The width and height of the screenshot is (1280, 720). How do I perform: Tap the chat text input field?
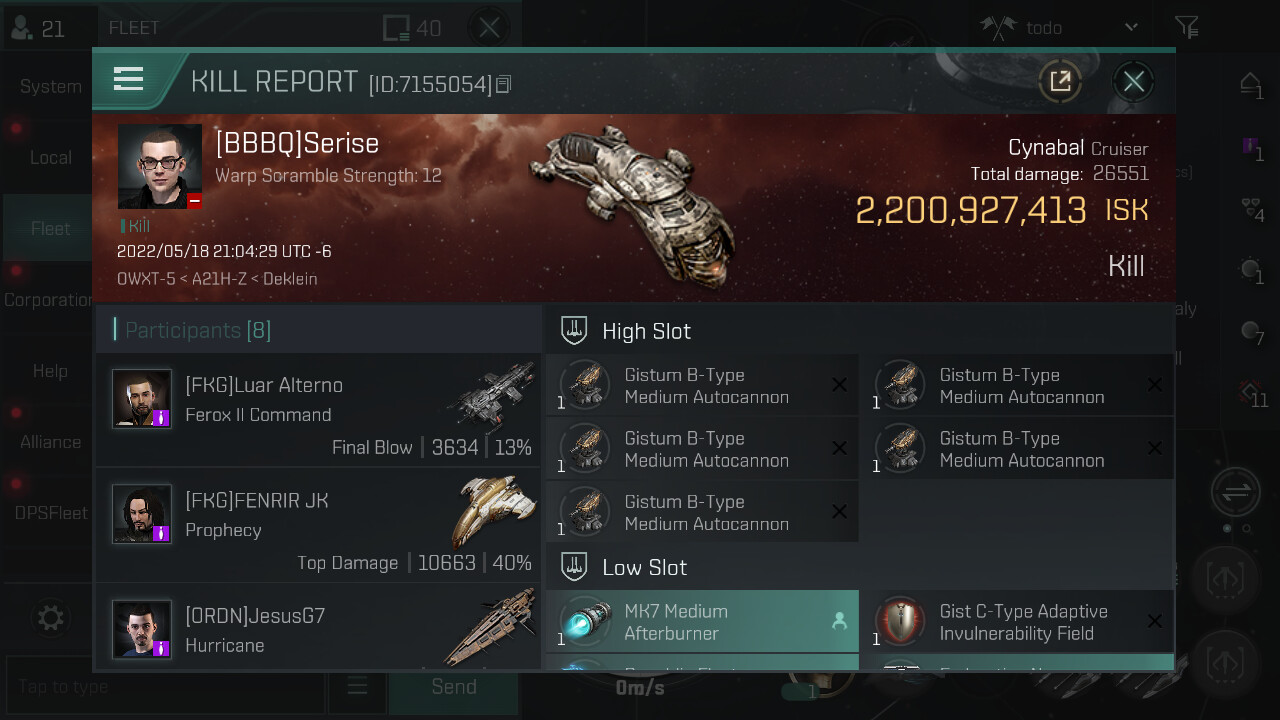click(165, 686)
